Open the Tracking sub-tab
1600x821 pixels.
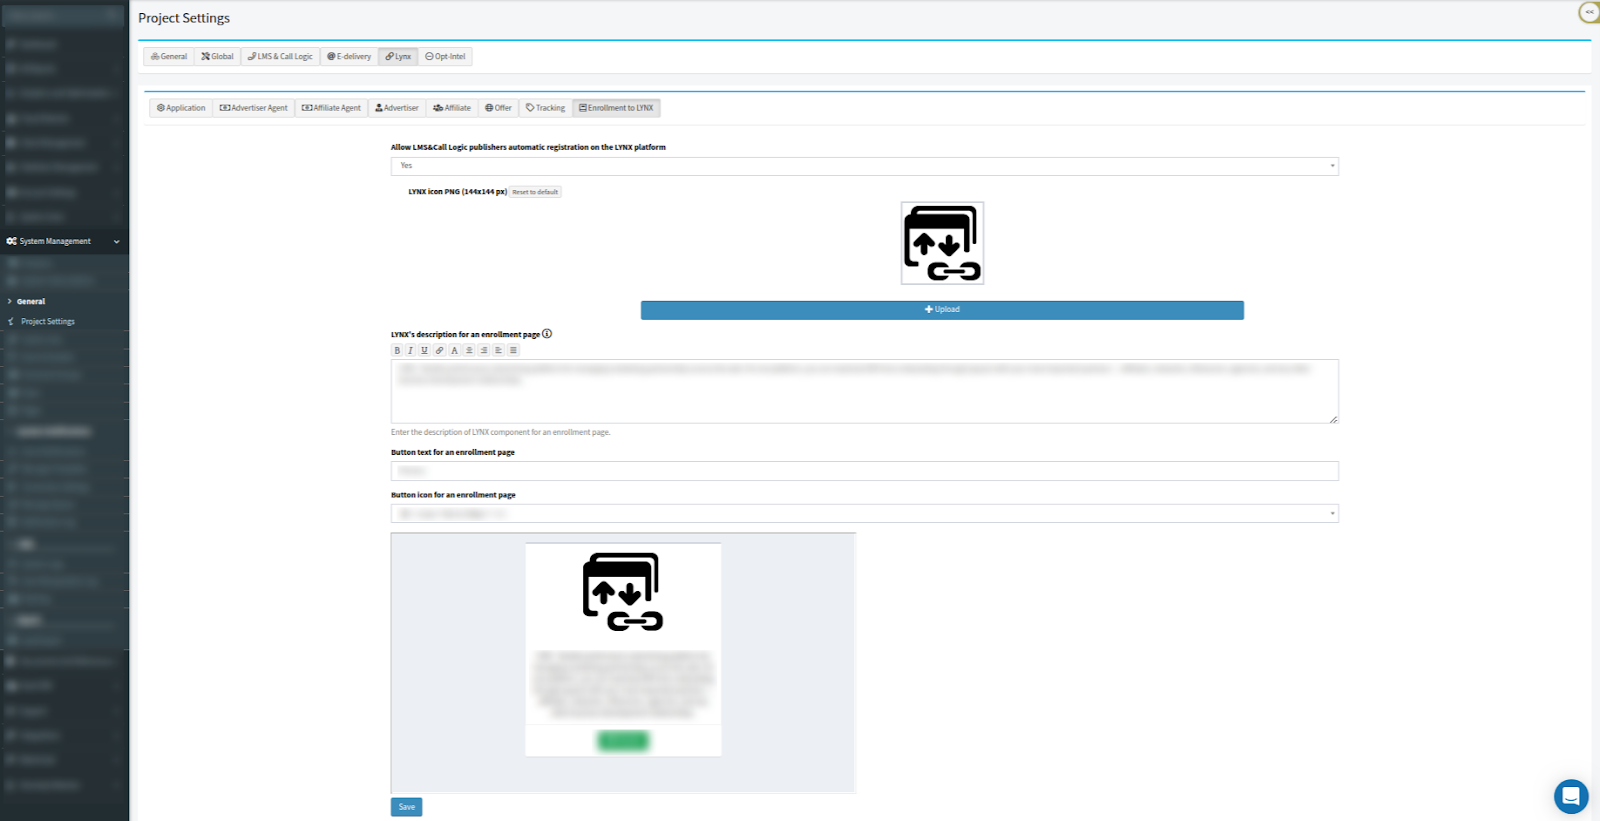(x=545, y=108)
